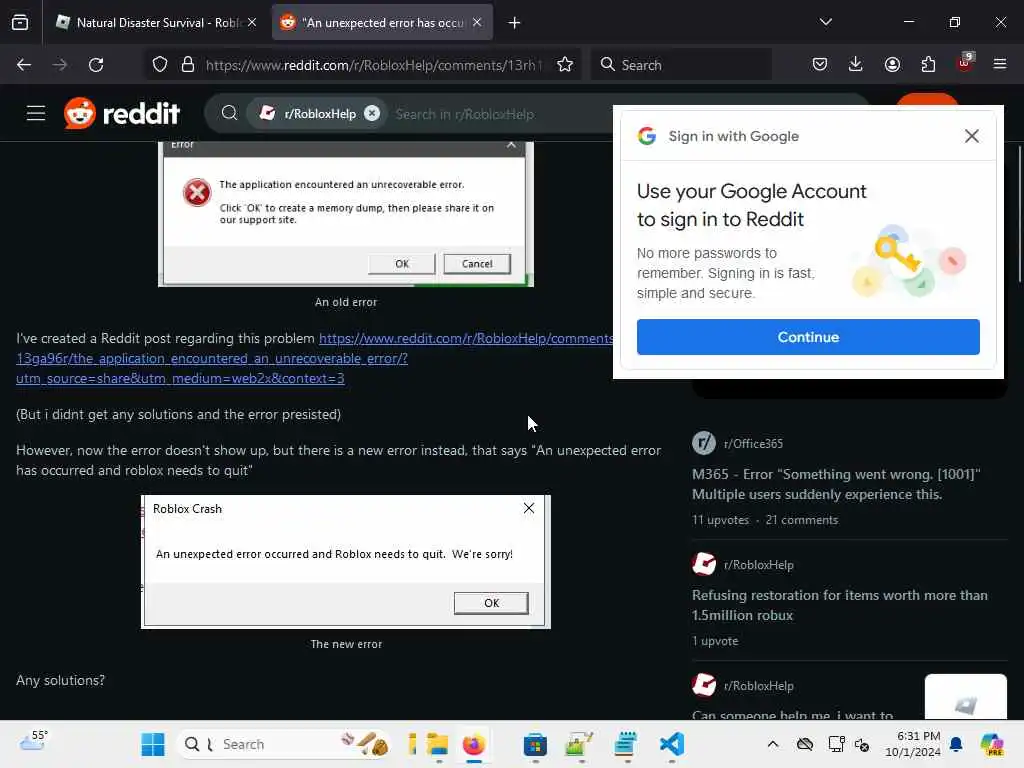Open the r/Office365 community link
This screenshot has height=768, width=1024.
[753, 443]
